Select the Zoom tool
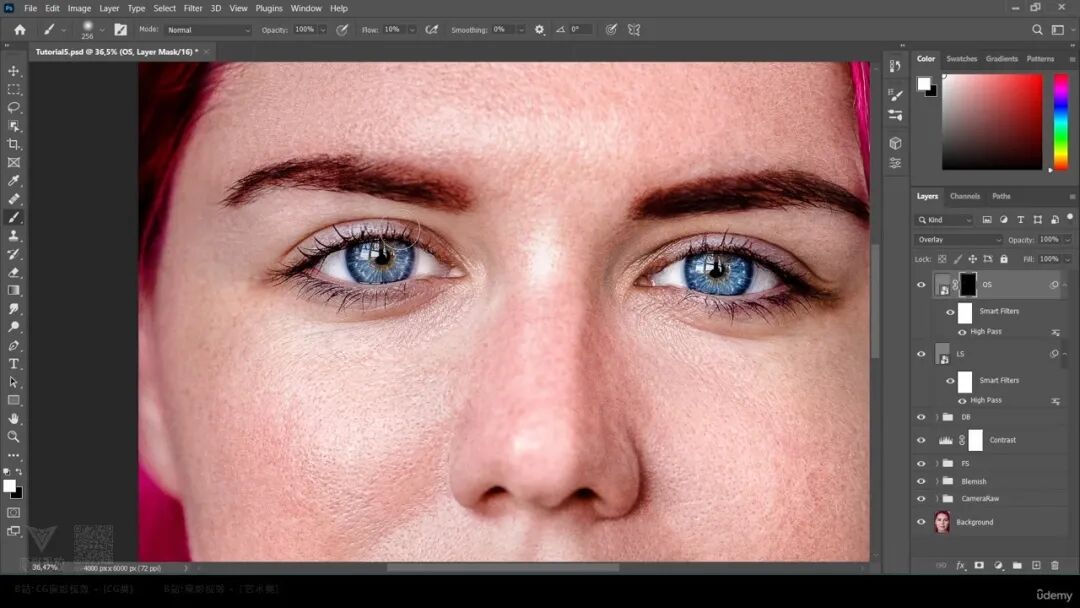 click(14, 437)
